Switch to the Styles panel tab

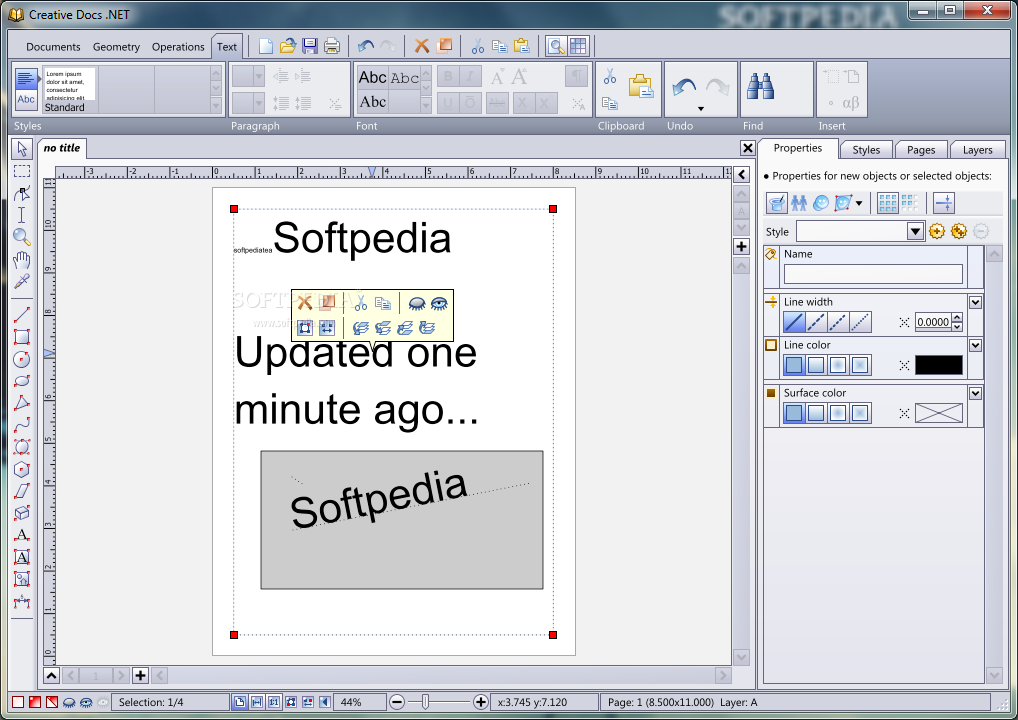866,150
